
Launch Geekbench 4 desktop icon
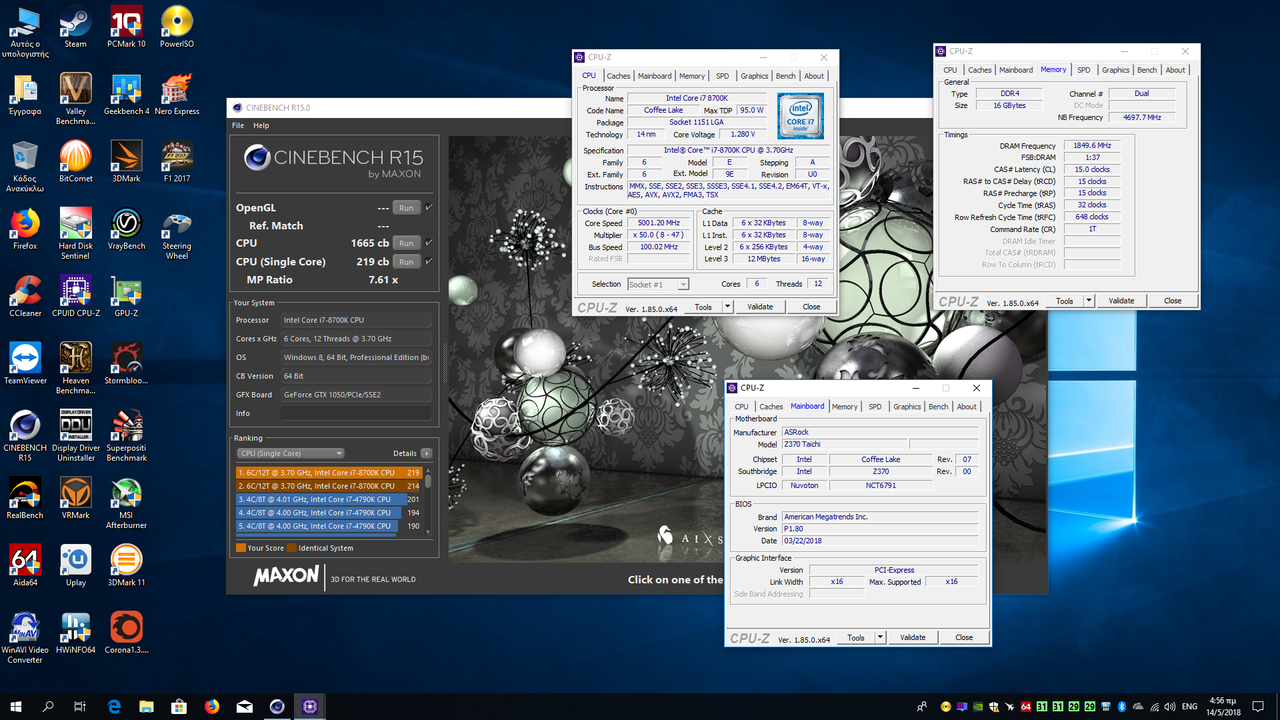coord(126,94)
